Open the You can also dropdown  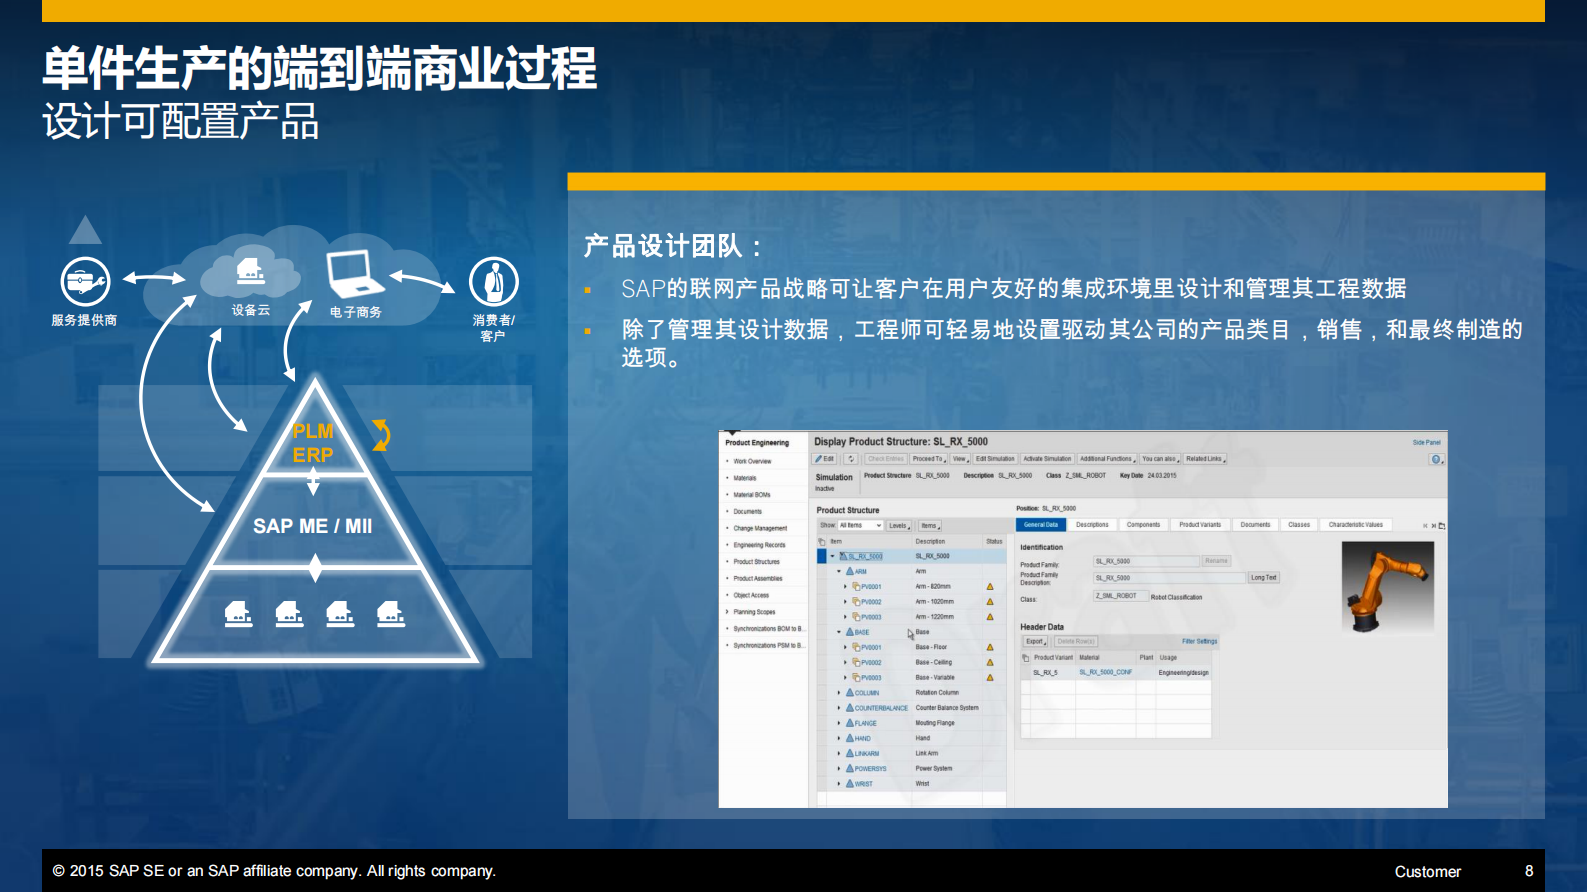(x=1161, y=459)
